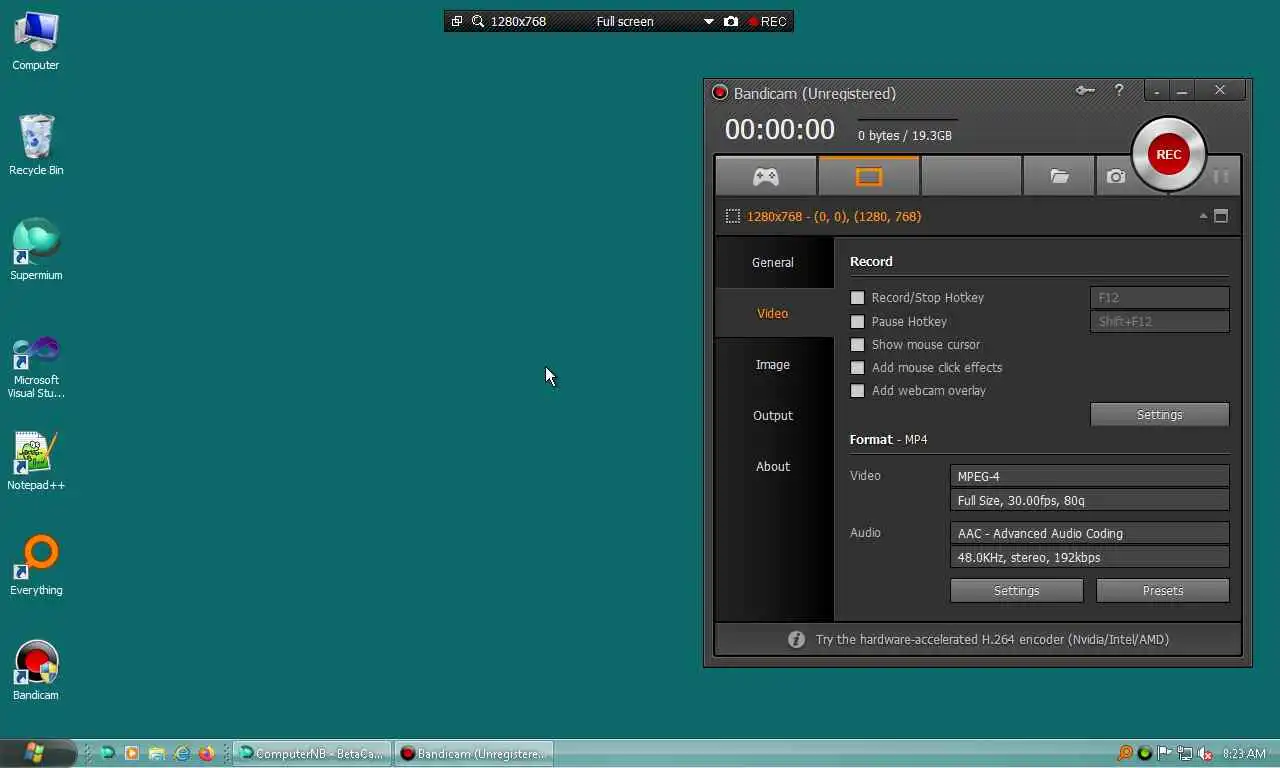This screenshot has width=1280, height=768.
Task: Select the Video settings tab
Action: [x=774, y=313]
